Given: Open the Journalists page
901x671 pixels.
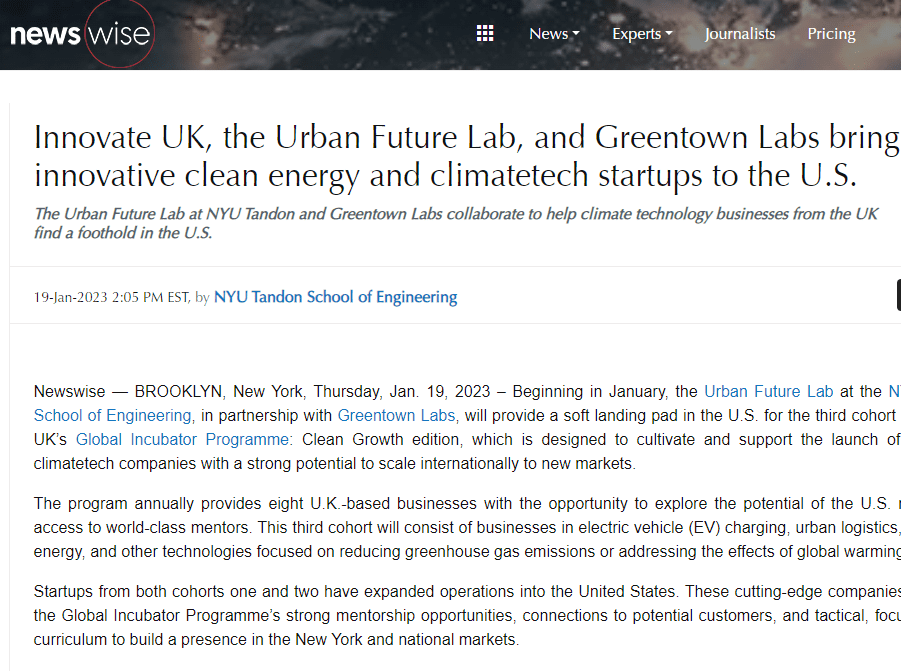Looking at the screenshot, I should tap(740, 34).
